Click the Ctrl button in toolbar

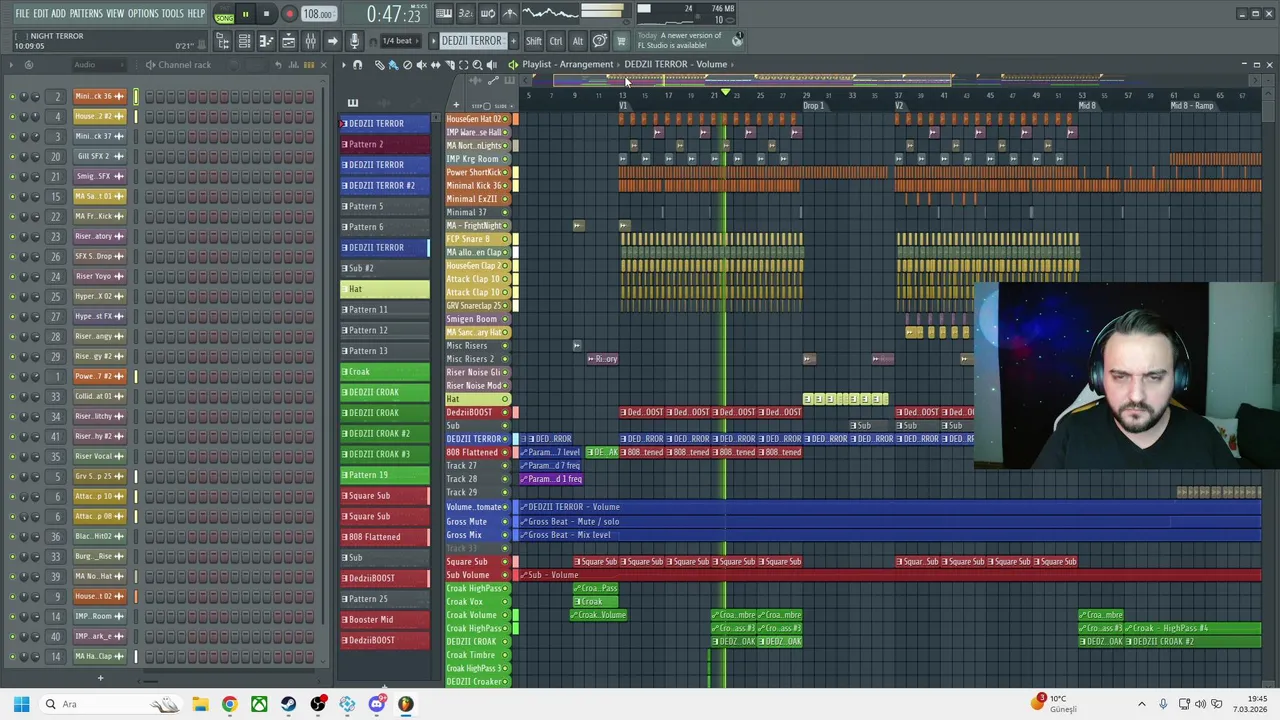click(x=556, y=41)
